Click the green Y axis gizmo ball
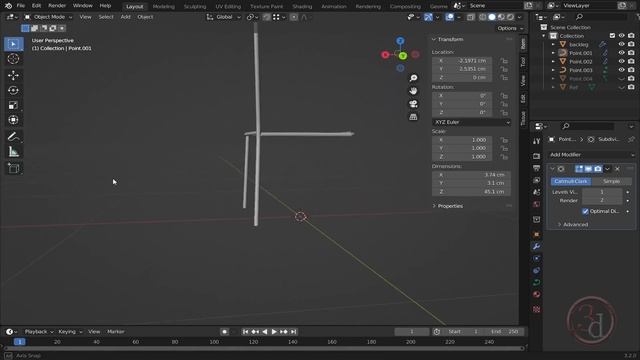The image size is (640, 360). (x=403, y=56)
